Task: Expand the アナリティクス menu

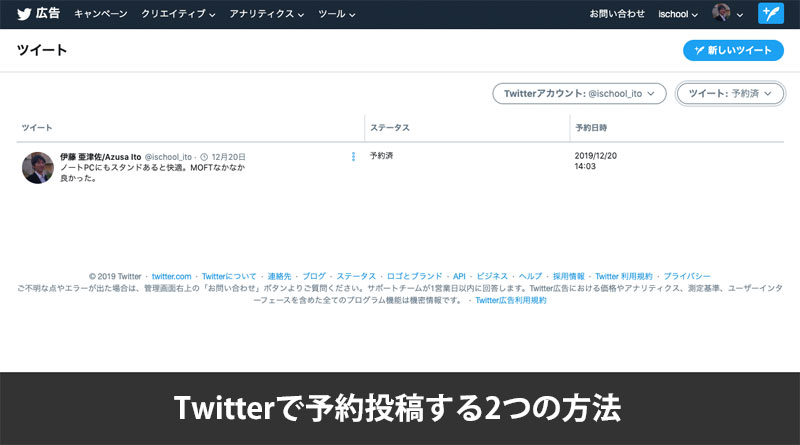Action: point(266,14)
